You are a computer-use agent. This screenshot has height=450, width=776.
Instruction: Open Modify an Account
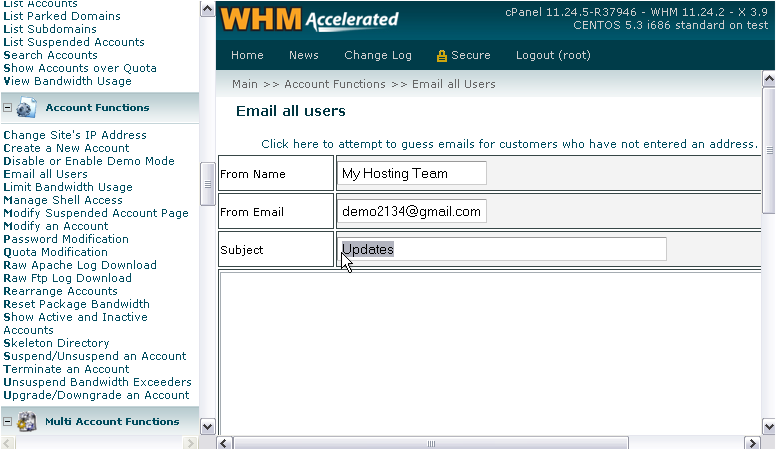tap(55, 226)
